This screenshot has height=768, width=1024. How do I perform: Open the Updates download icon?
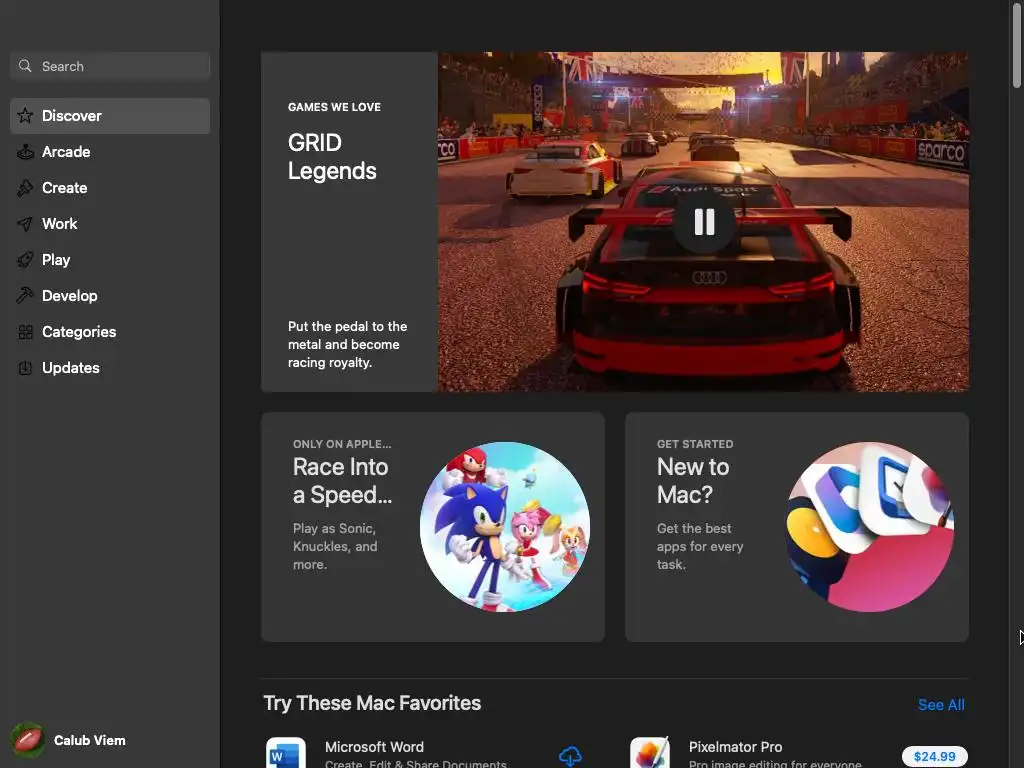(25, 368)
